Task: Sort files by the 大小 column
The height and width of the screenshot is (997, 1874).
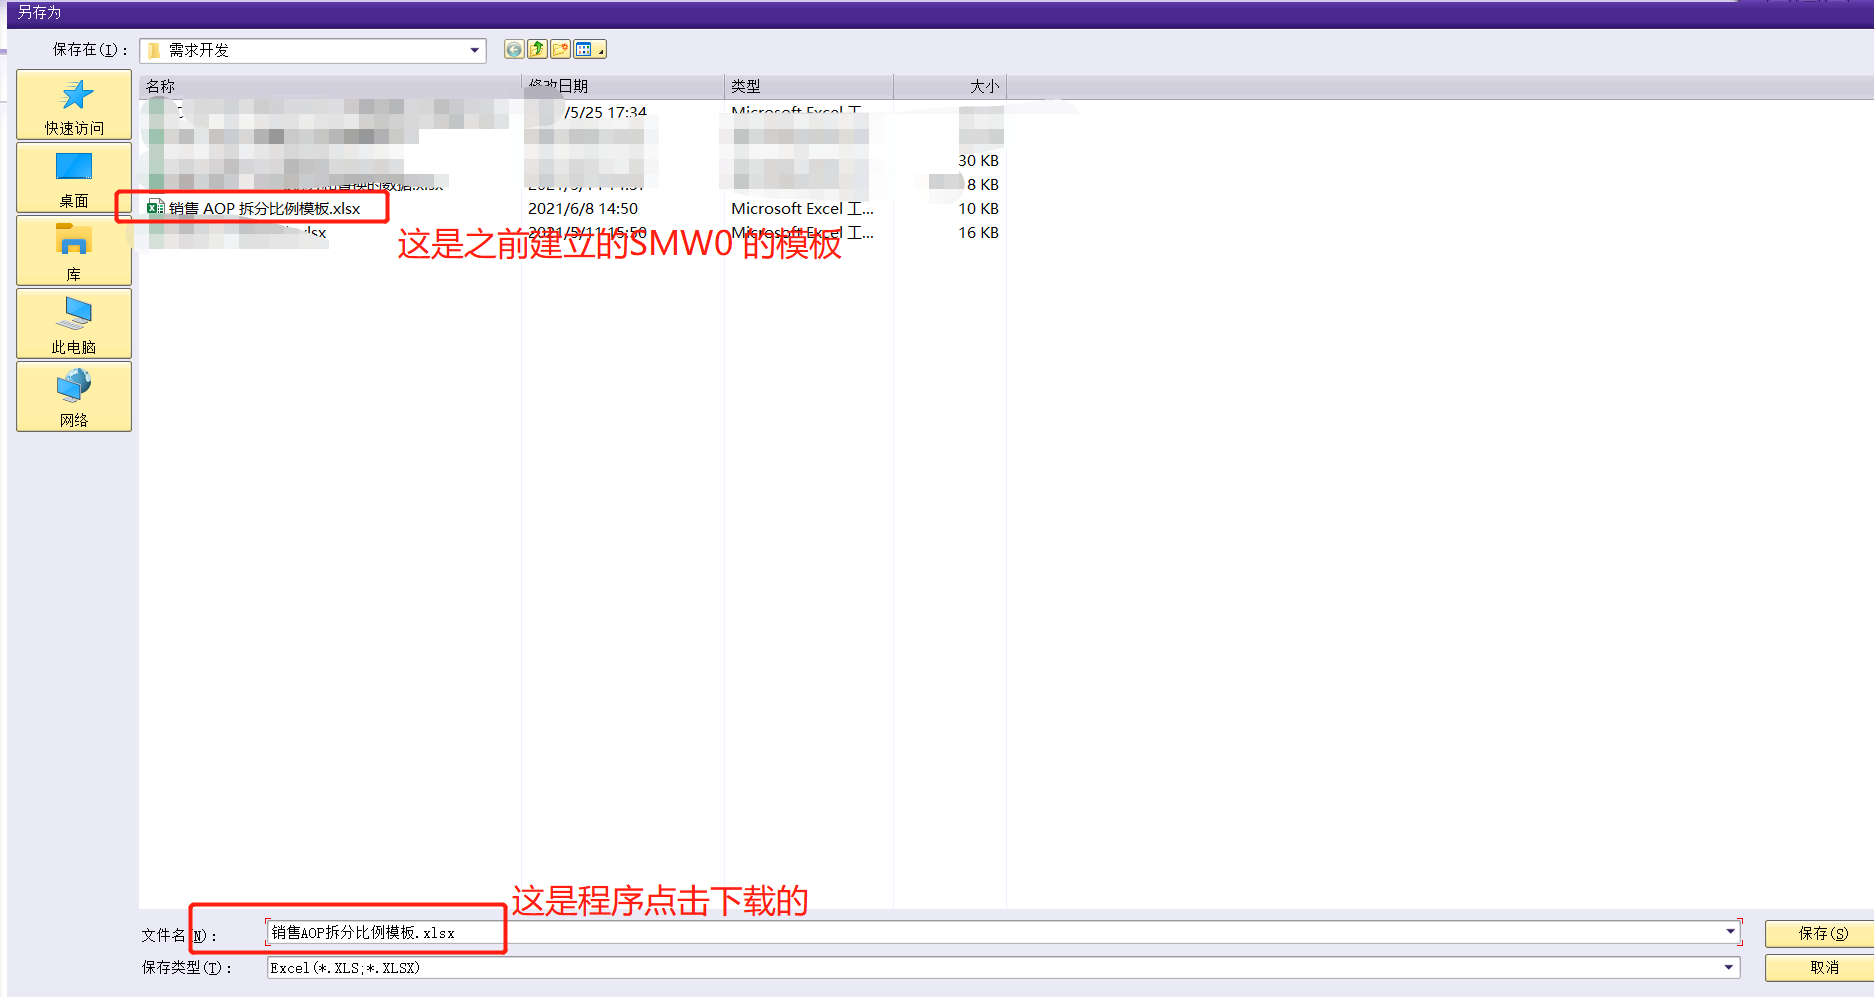Action: tap(950, 86)
